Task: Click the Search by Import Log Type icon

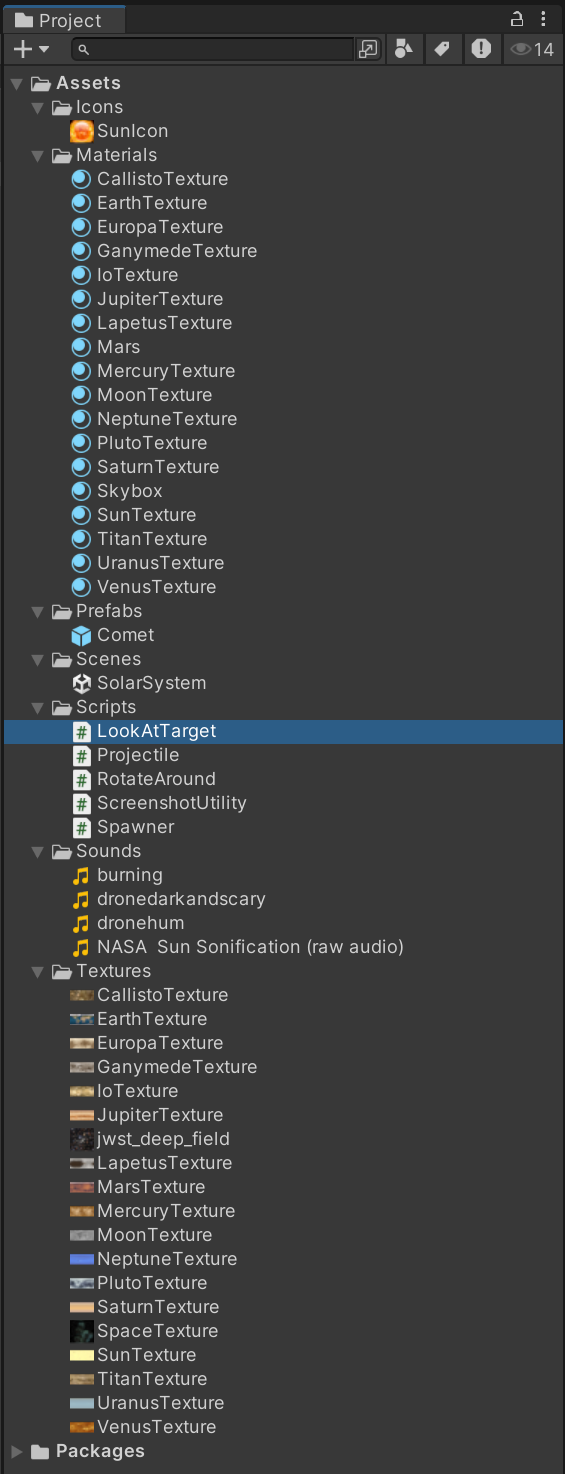Action: (x=481, y=48)
